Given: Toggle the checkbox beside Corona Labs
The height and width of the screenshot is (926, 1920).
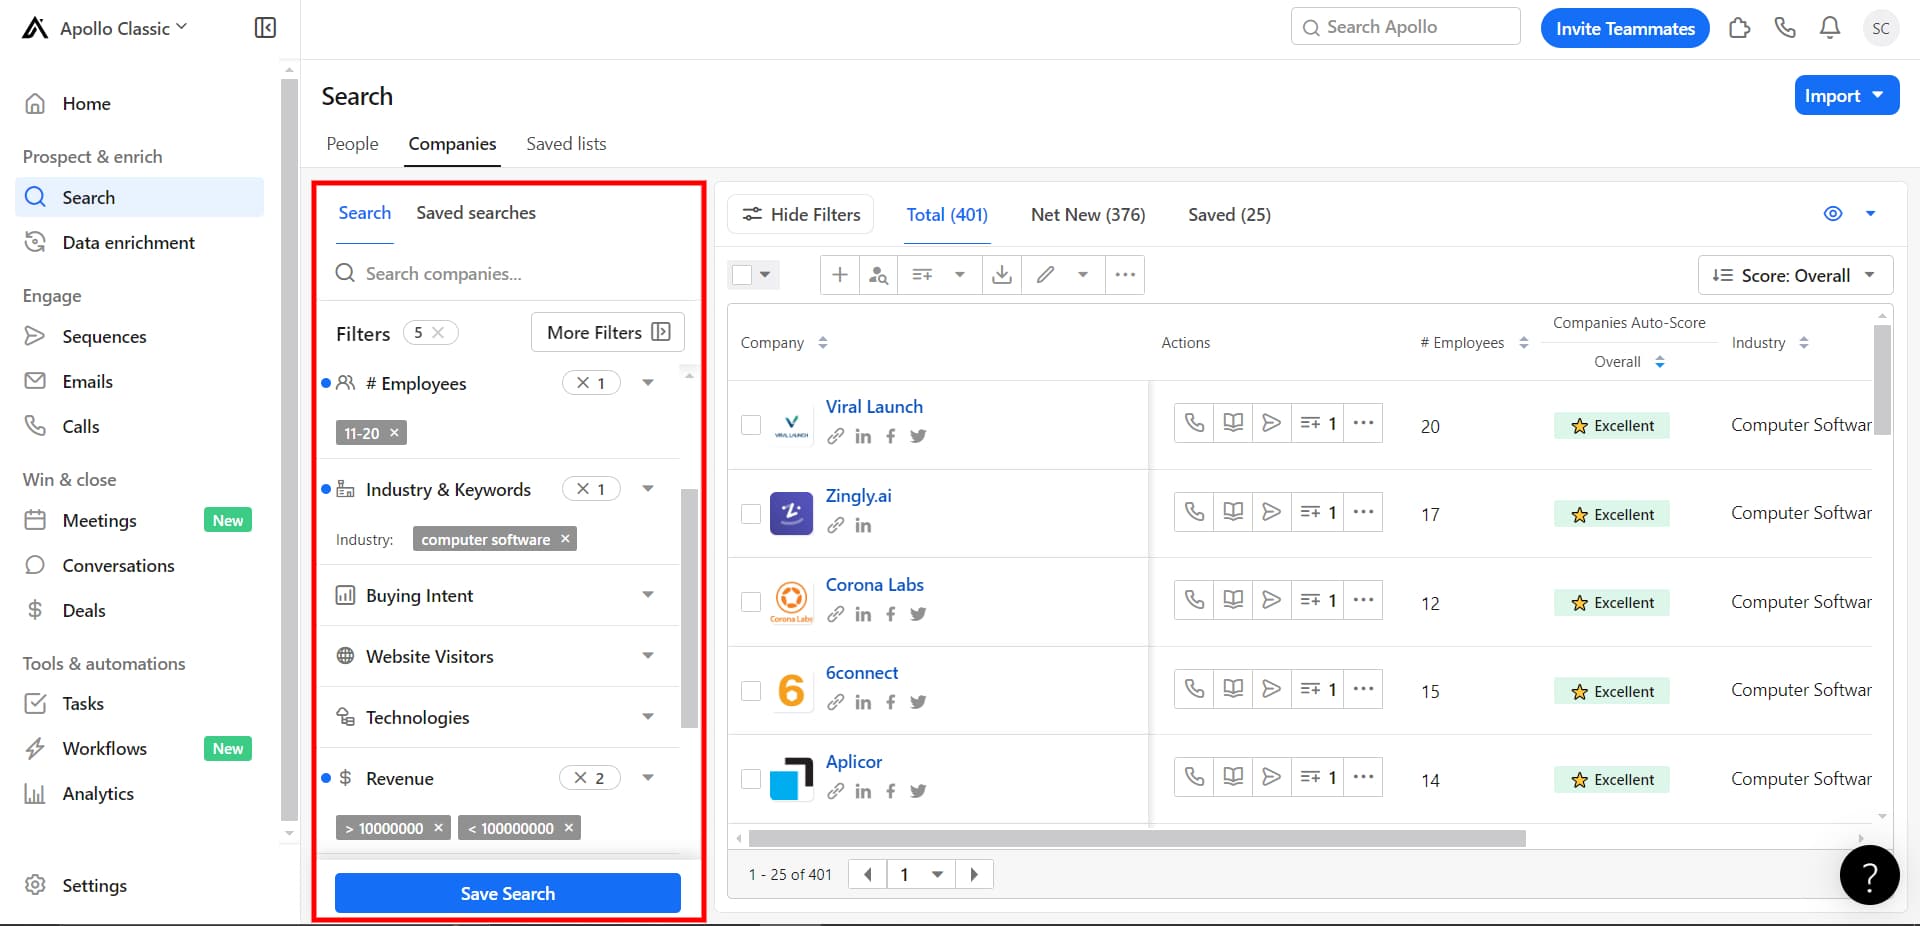Looking at the screenshot, I should tap(751, 602).
